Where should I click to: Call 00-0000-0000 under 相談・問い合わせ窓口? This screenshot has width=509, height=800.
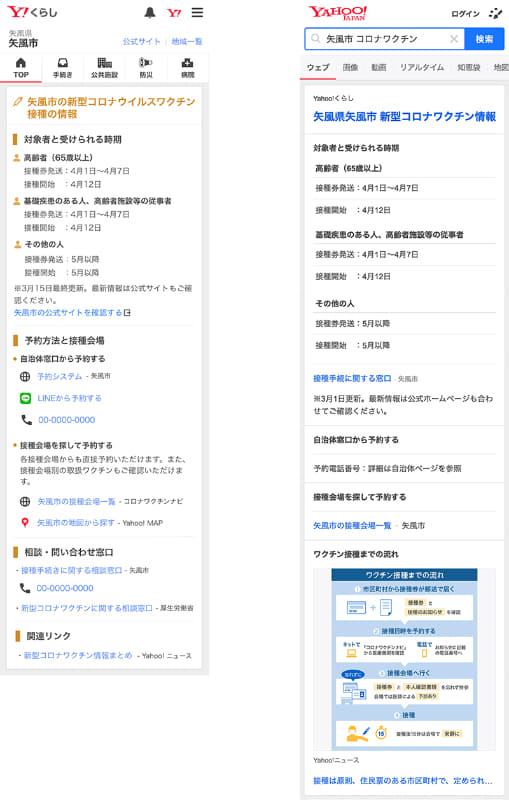pos(65,588)
